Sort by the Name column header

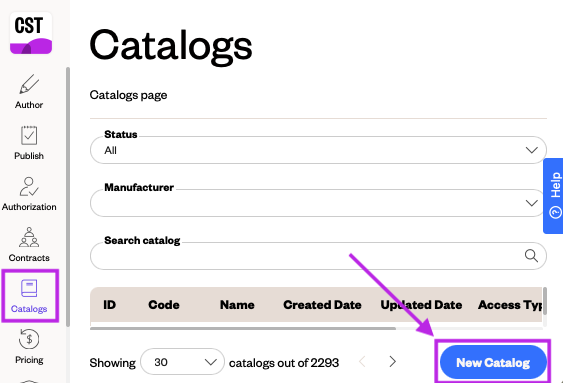click(x=237, y=305)
